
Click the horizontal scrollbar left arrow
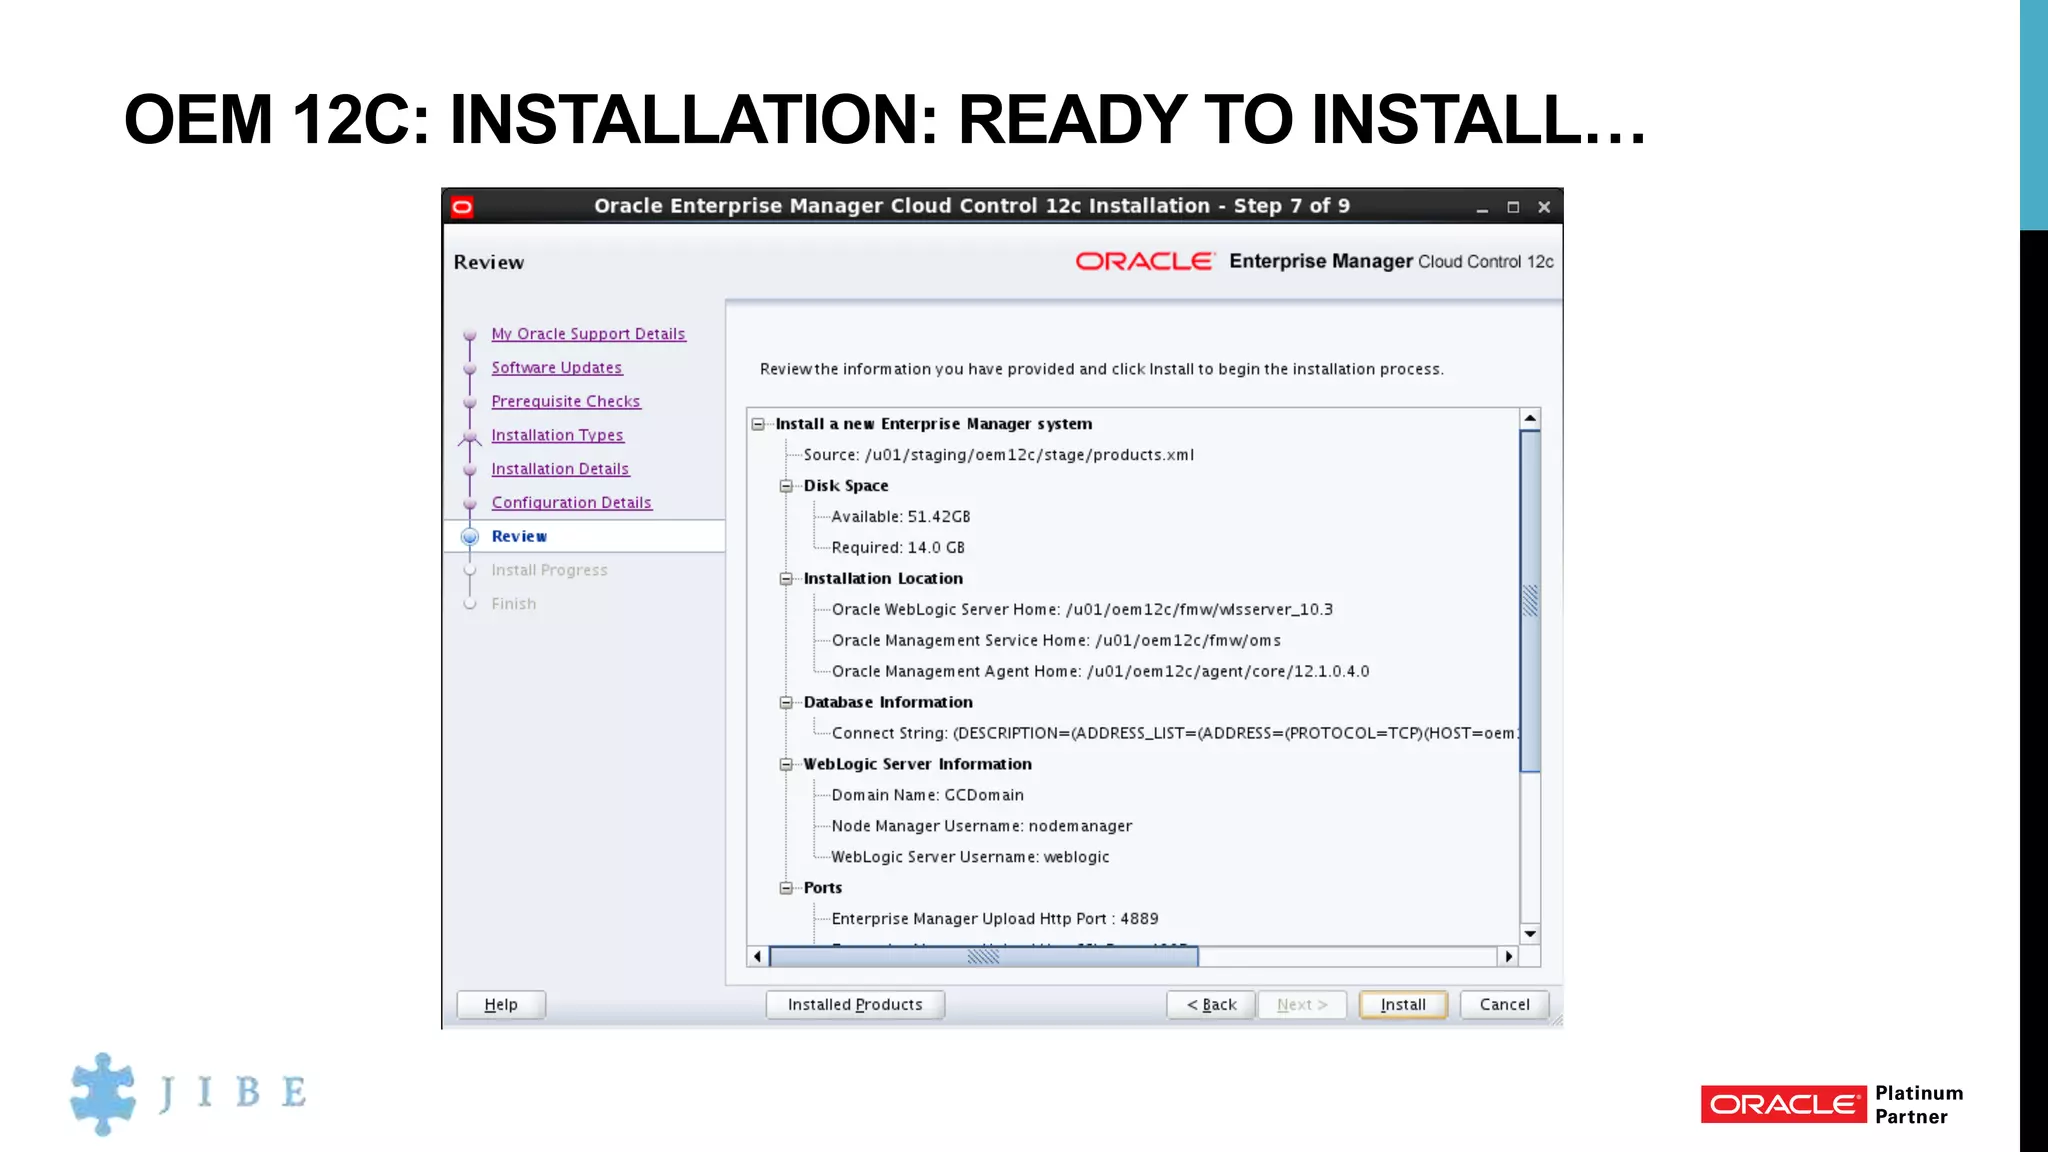(x=757, y=957)
